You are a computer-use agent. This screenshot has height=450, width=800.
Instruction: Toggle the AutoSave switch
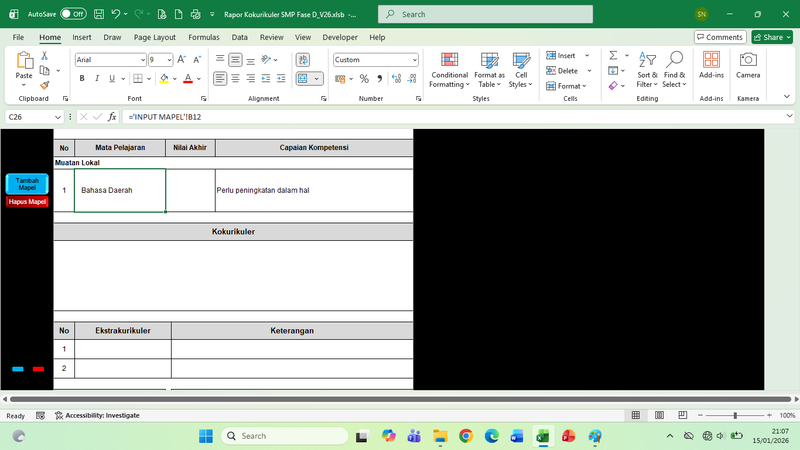73,15
